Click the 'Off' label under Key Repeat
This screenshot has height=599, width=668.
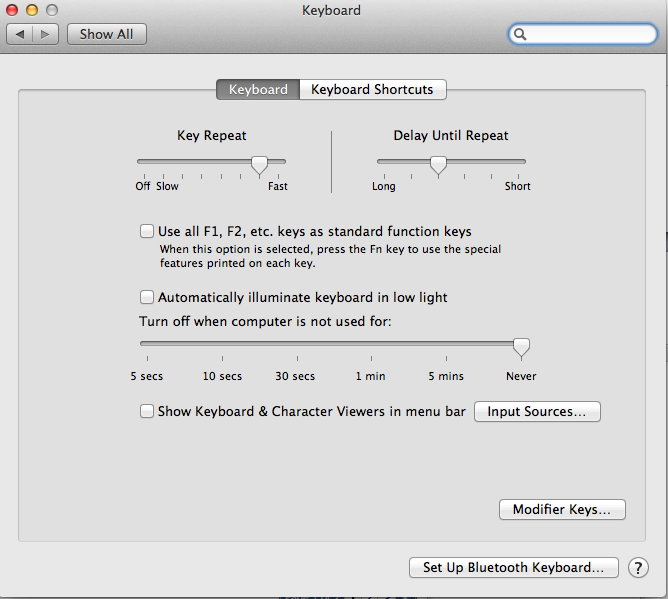(x=143, y=186)
